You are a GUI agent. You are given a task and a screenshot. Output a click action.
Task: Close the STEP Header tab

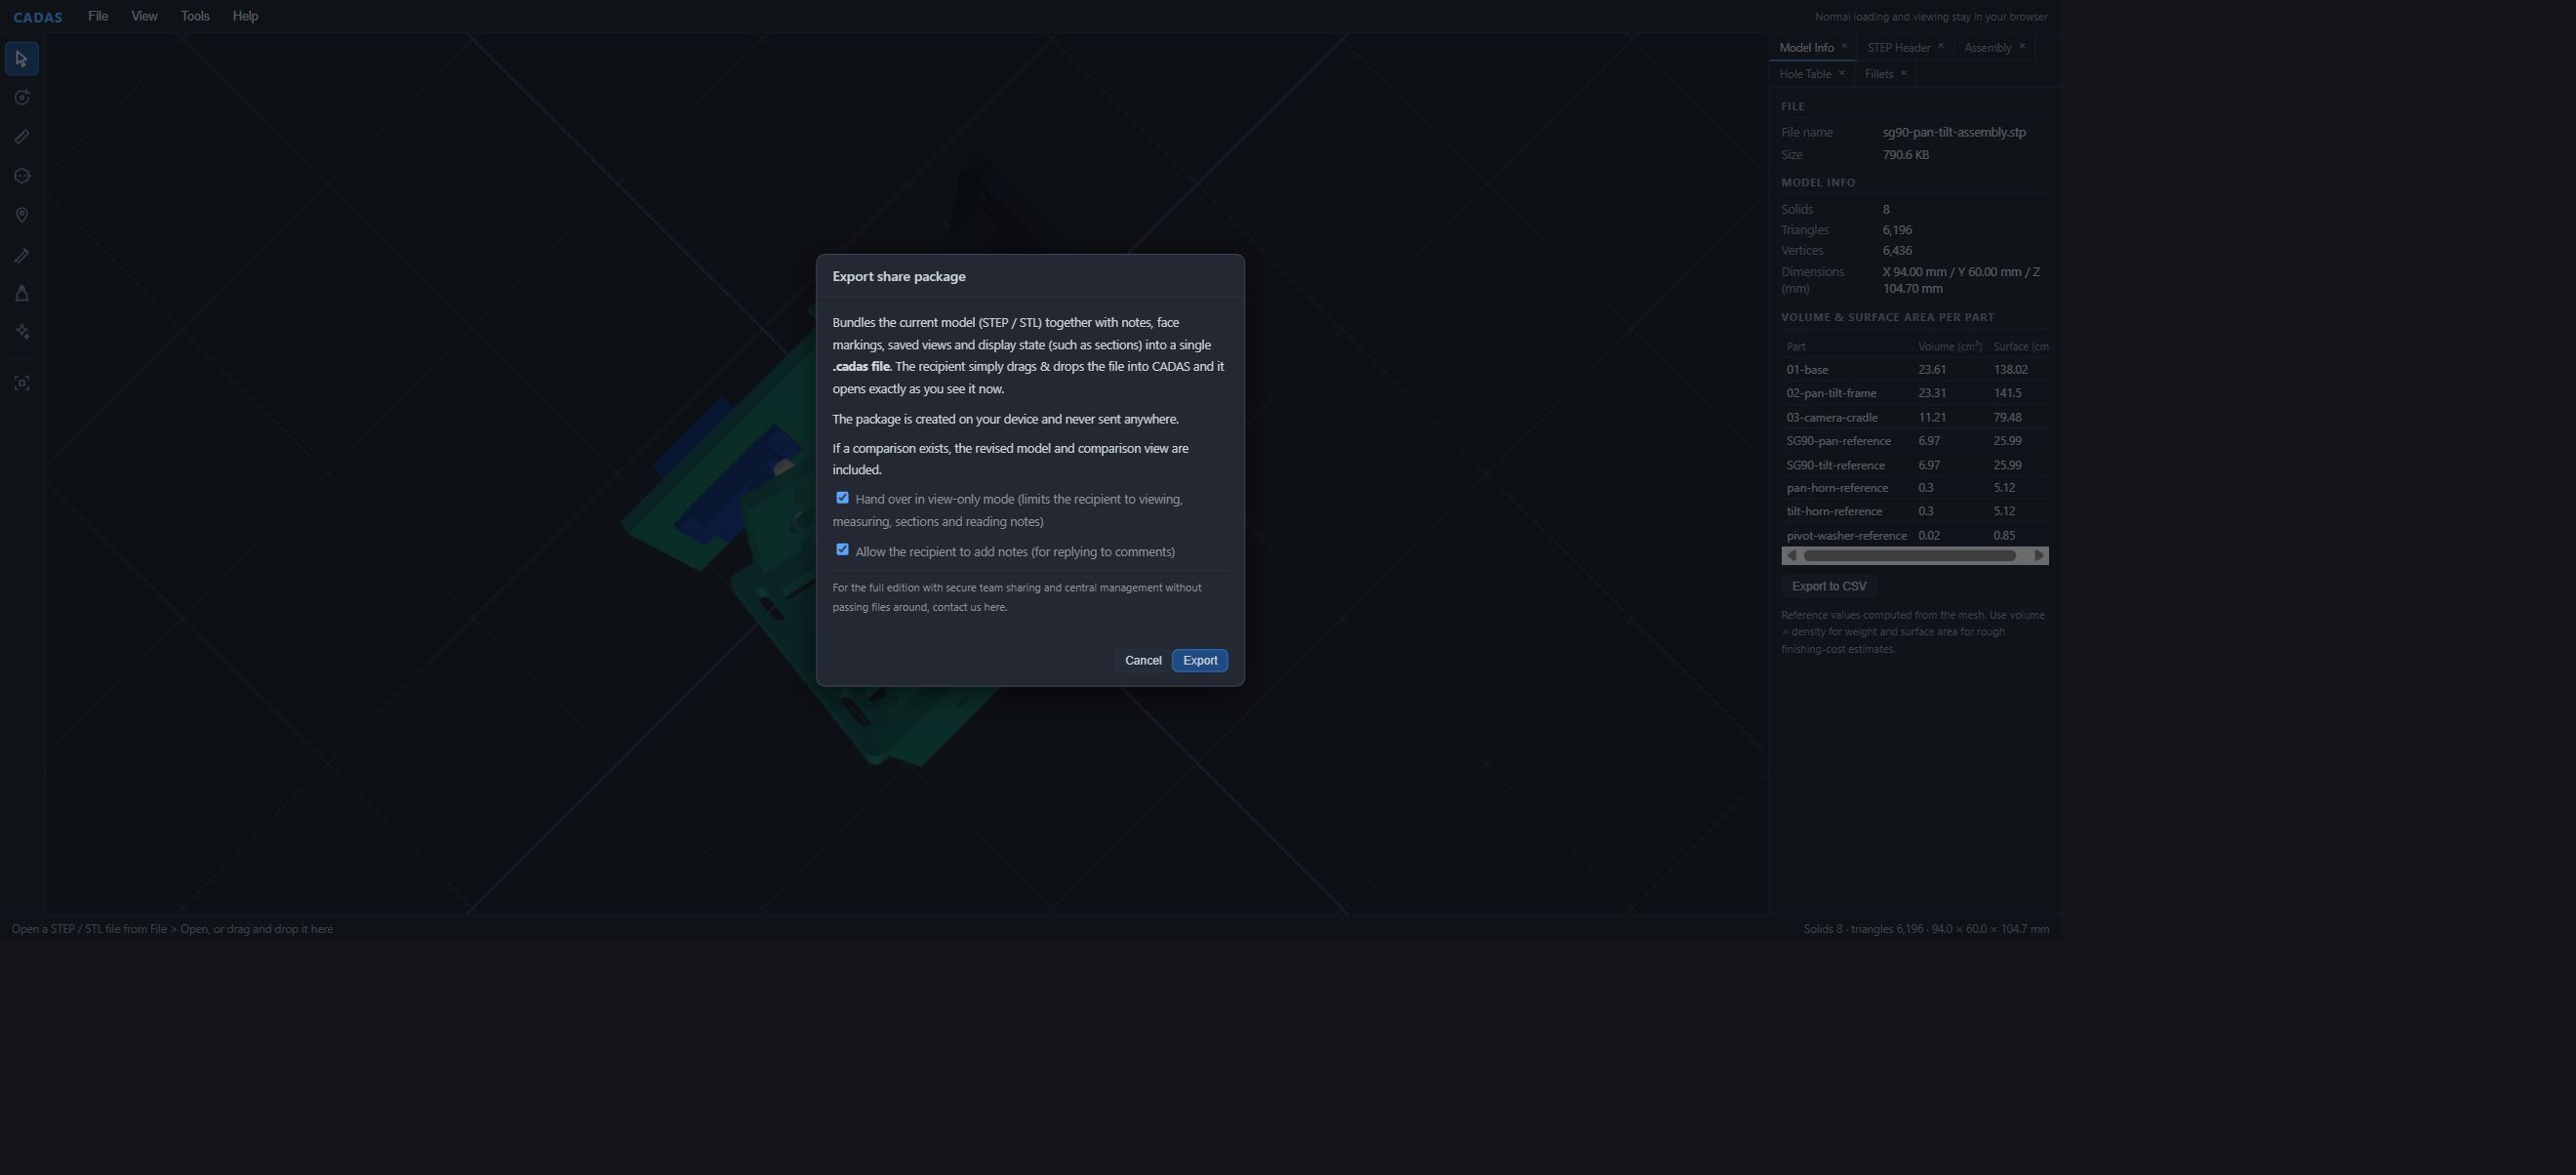(1941, 46)
